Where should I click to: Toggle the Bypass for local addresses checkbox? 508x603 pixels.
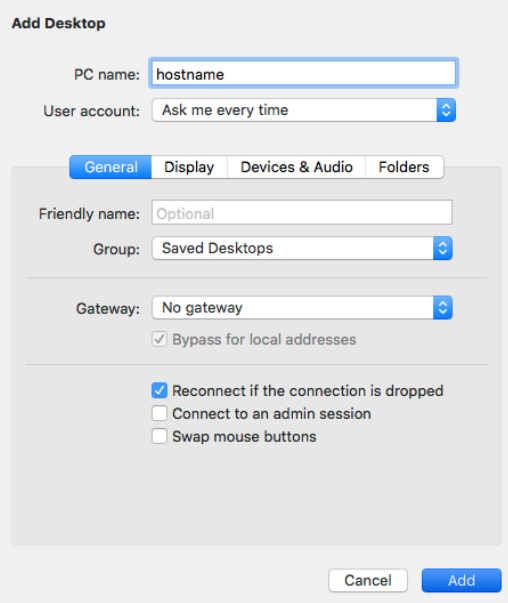[x=159, y=340]
